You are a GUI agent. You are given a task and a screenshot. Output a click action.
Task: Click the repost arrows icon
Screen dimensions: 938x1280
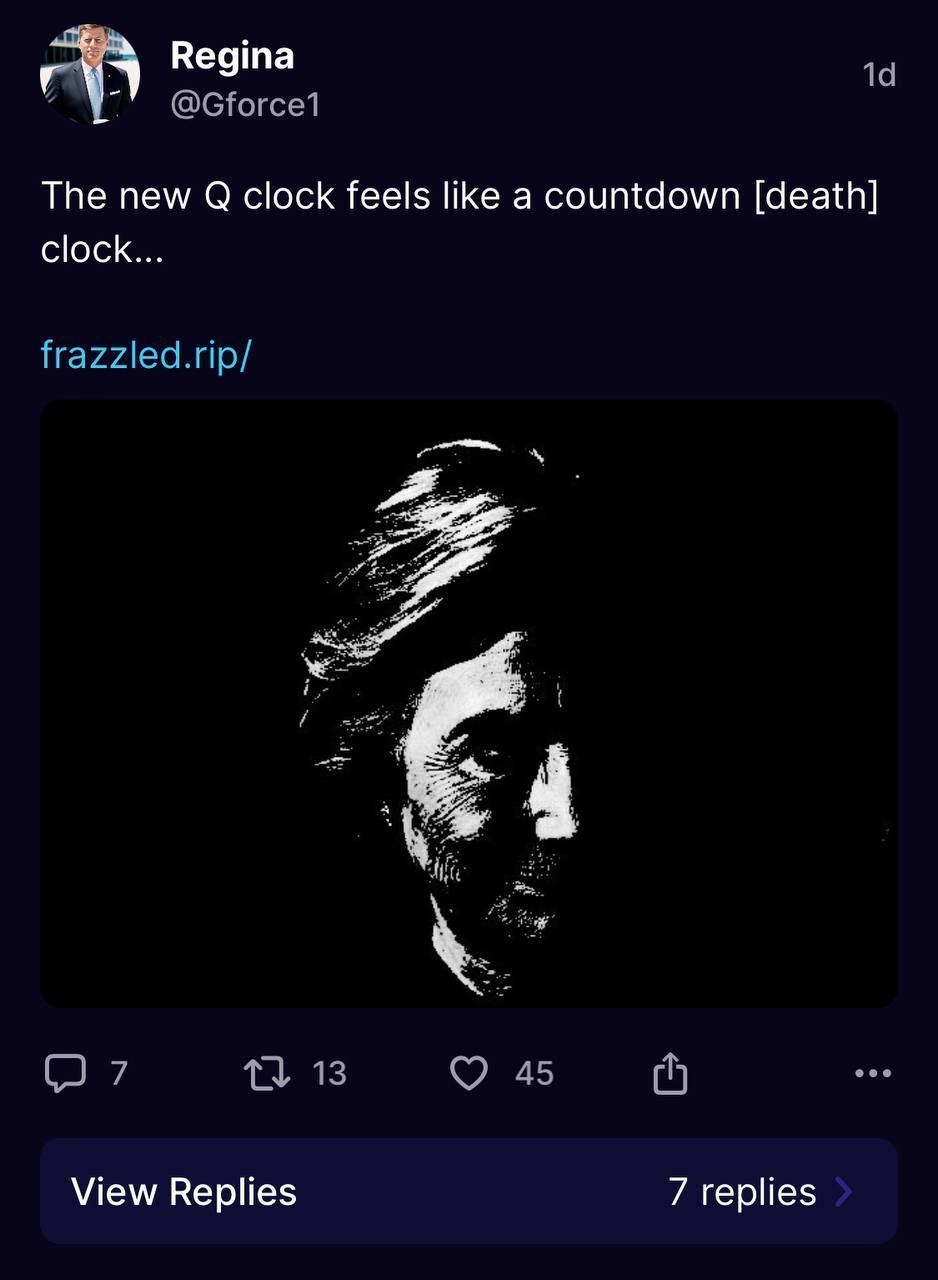coord(267,1074)
